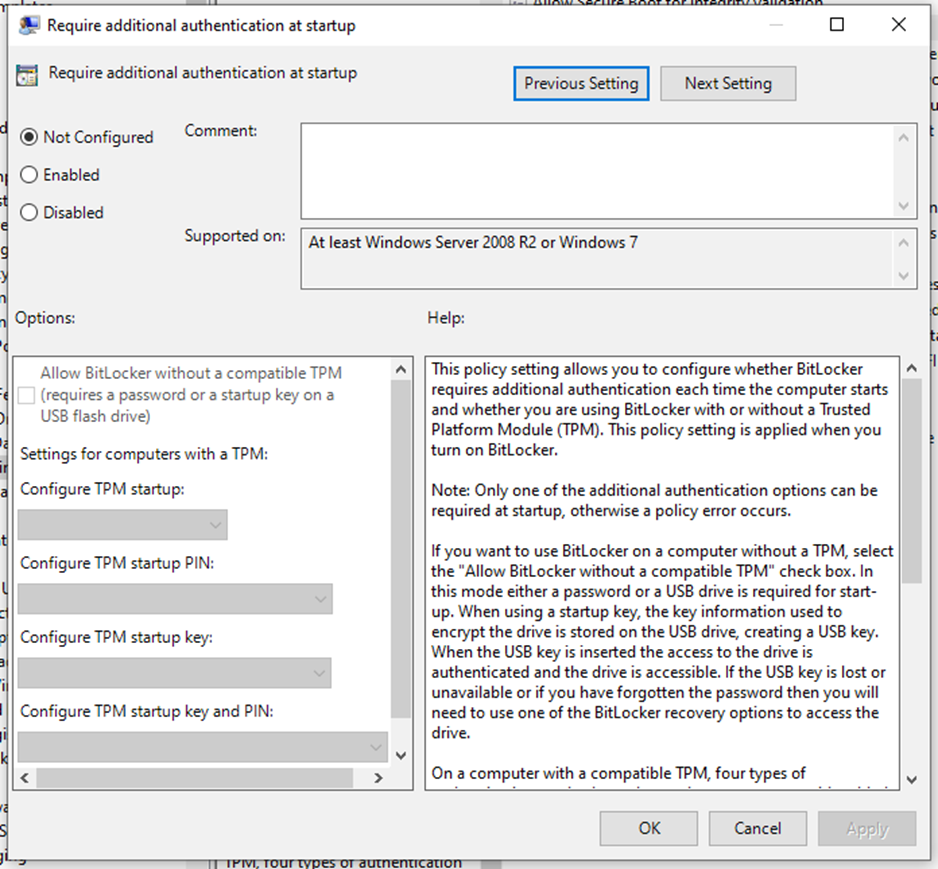Click the 'Settings for computers with a TPM:' label
The image size is (938, 869).
pos(144,454)
